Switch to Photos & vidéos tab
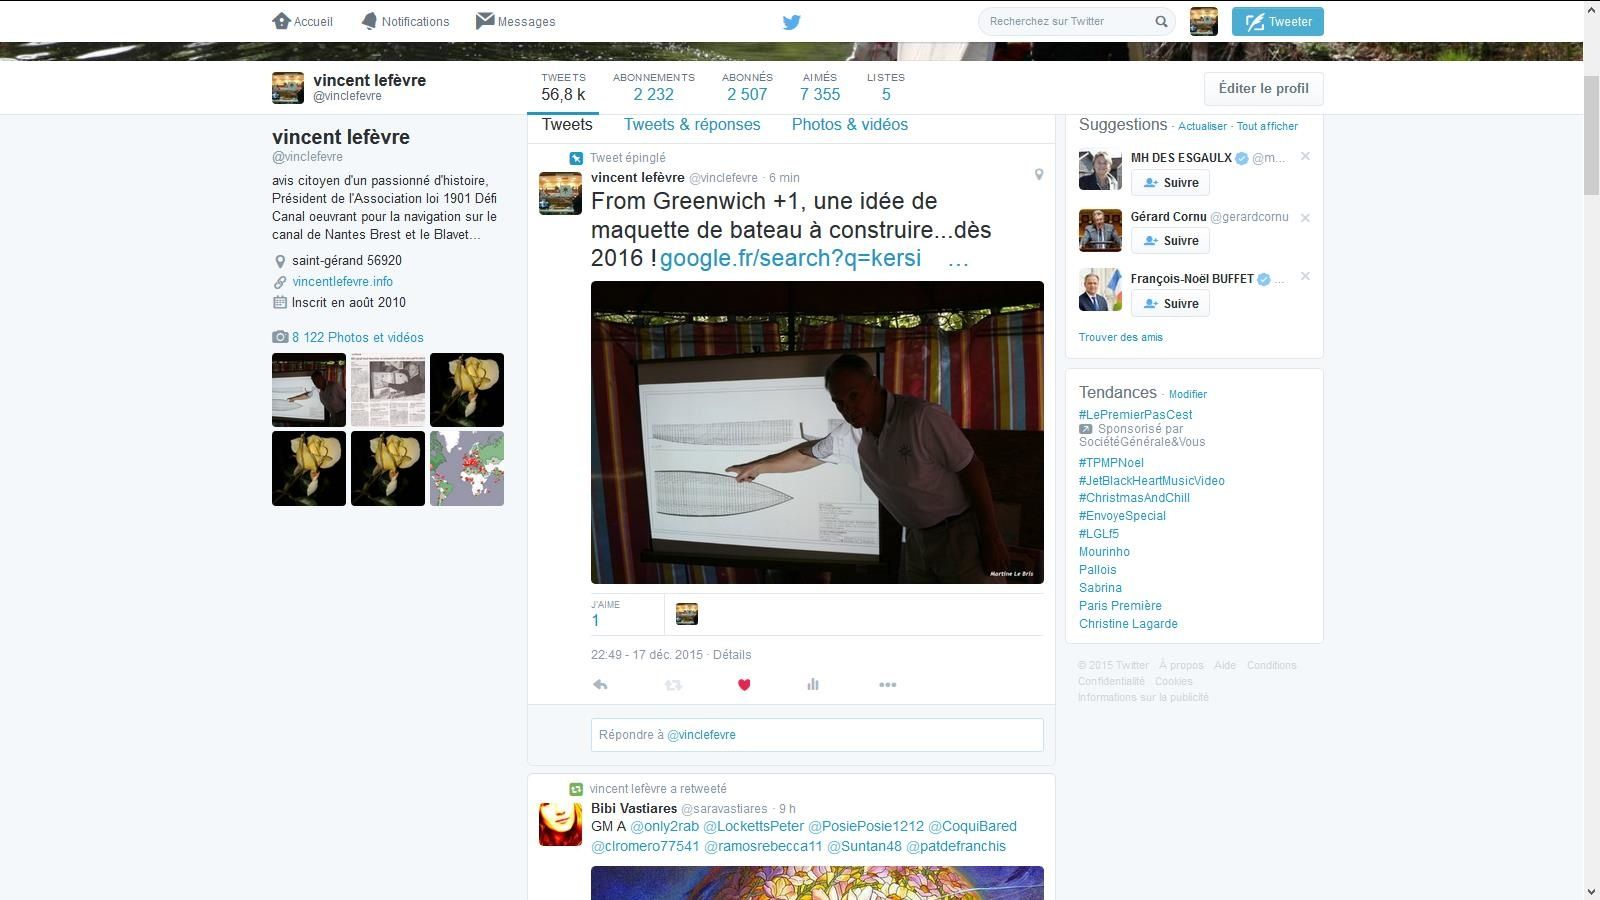 (850, 125)
